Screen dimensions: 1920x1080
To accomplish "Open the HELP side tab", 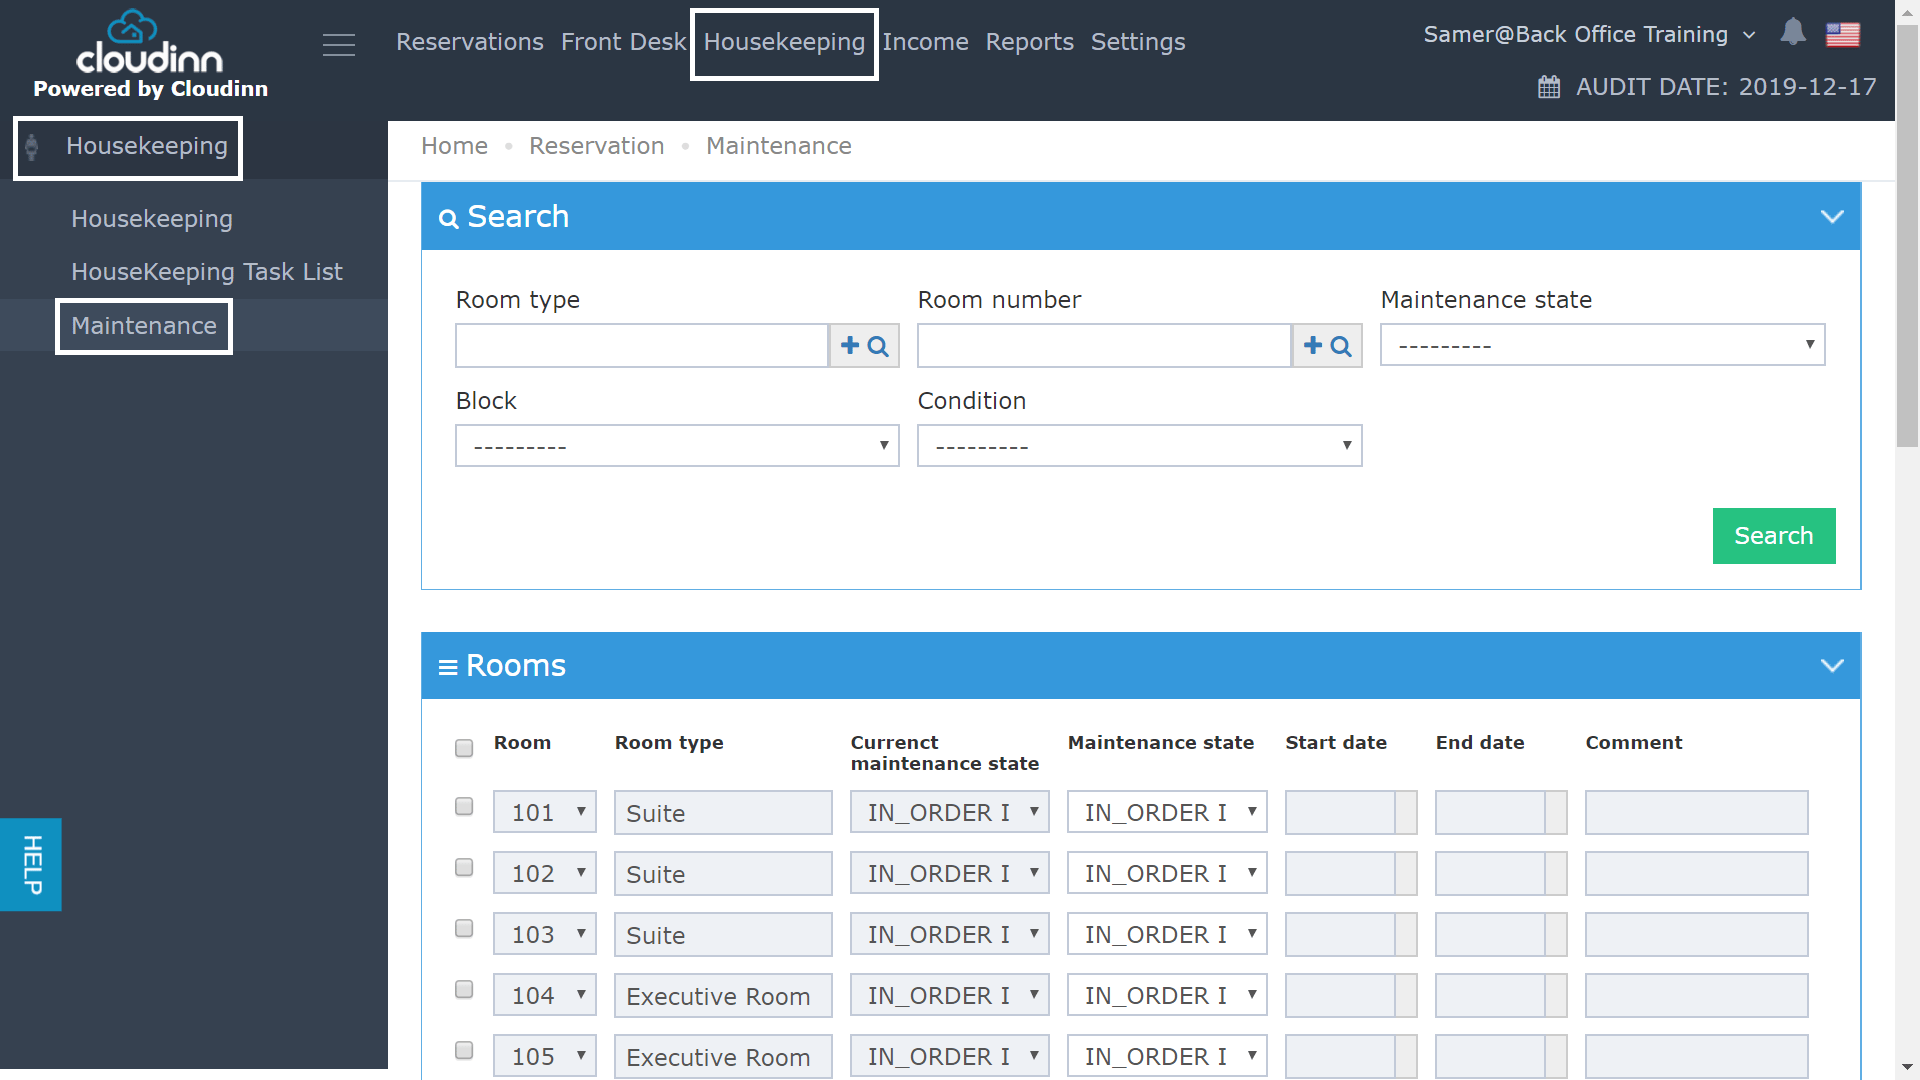I will pos(31,865).
